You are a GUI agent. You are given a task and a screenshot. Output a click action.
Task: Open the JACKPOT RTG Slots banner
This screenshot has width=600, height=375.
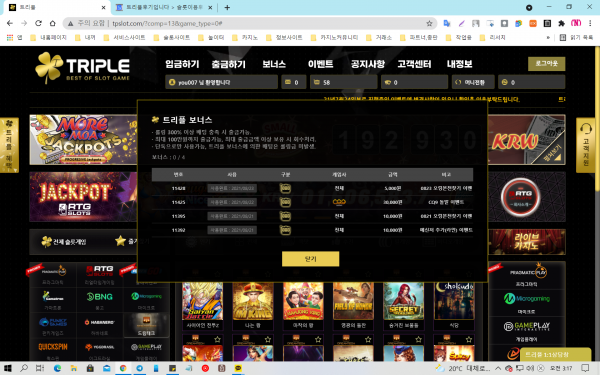[x=83, y=197]
